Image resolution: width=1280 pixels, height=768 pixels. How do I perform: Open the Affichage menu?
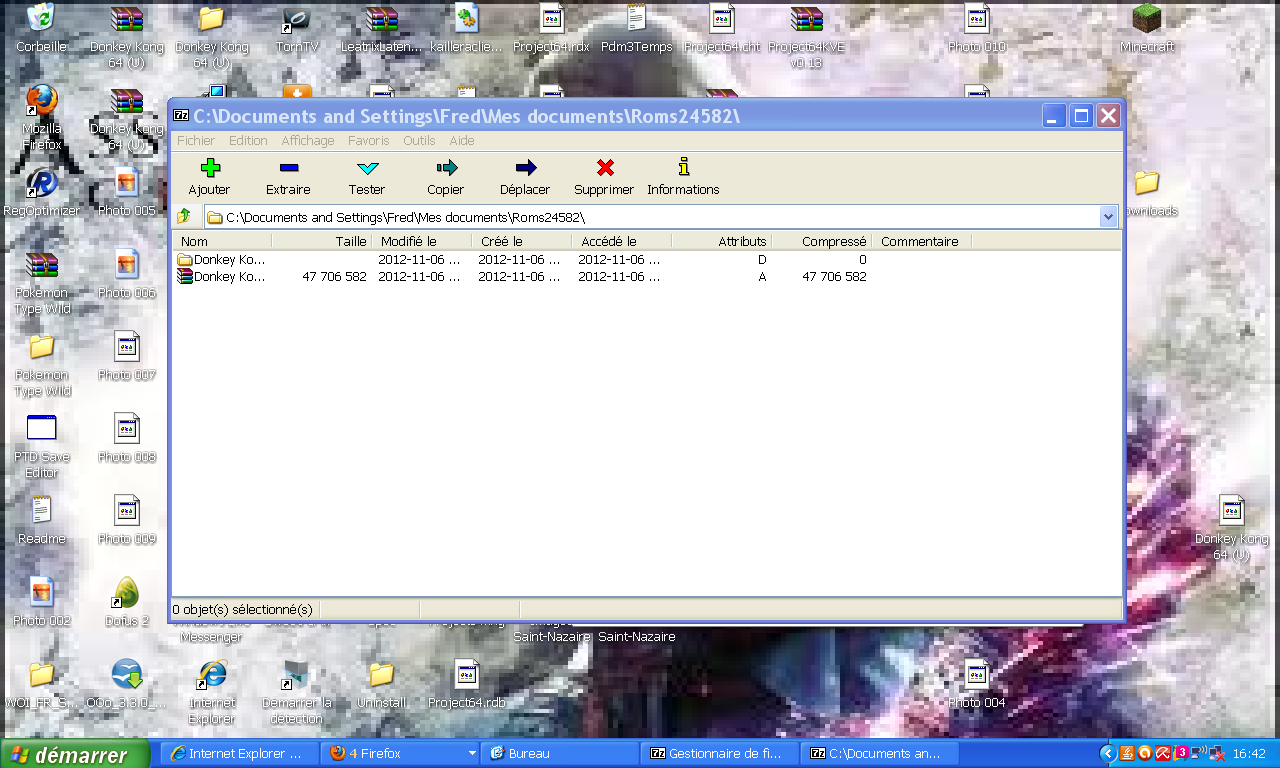coord(307,140)
